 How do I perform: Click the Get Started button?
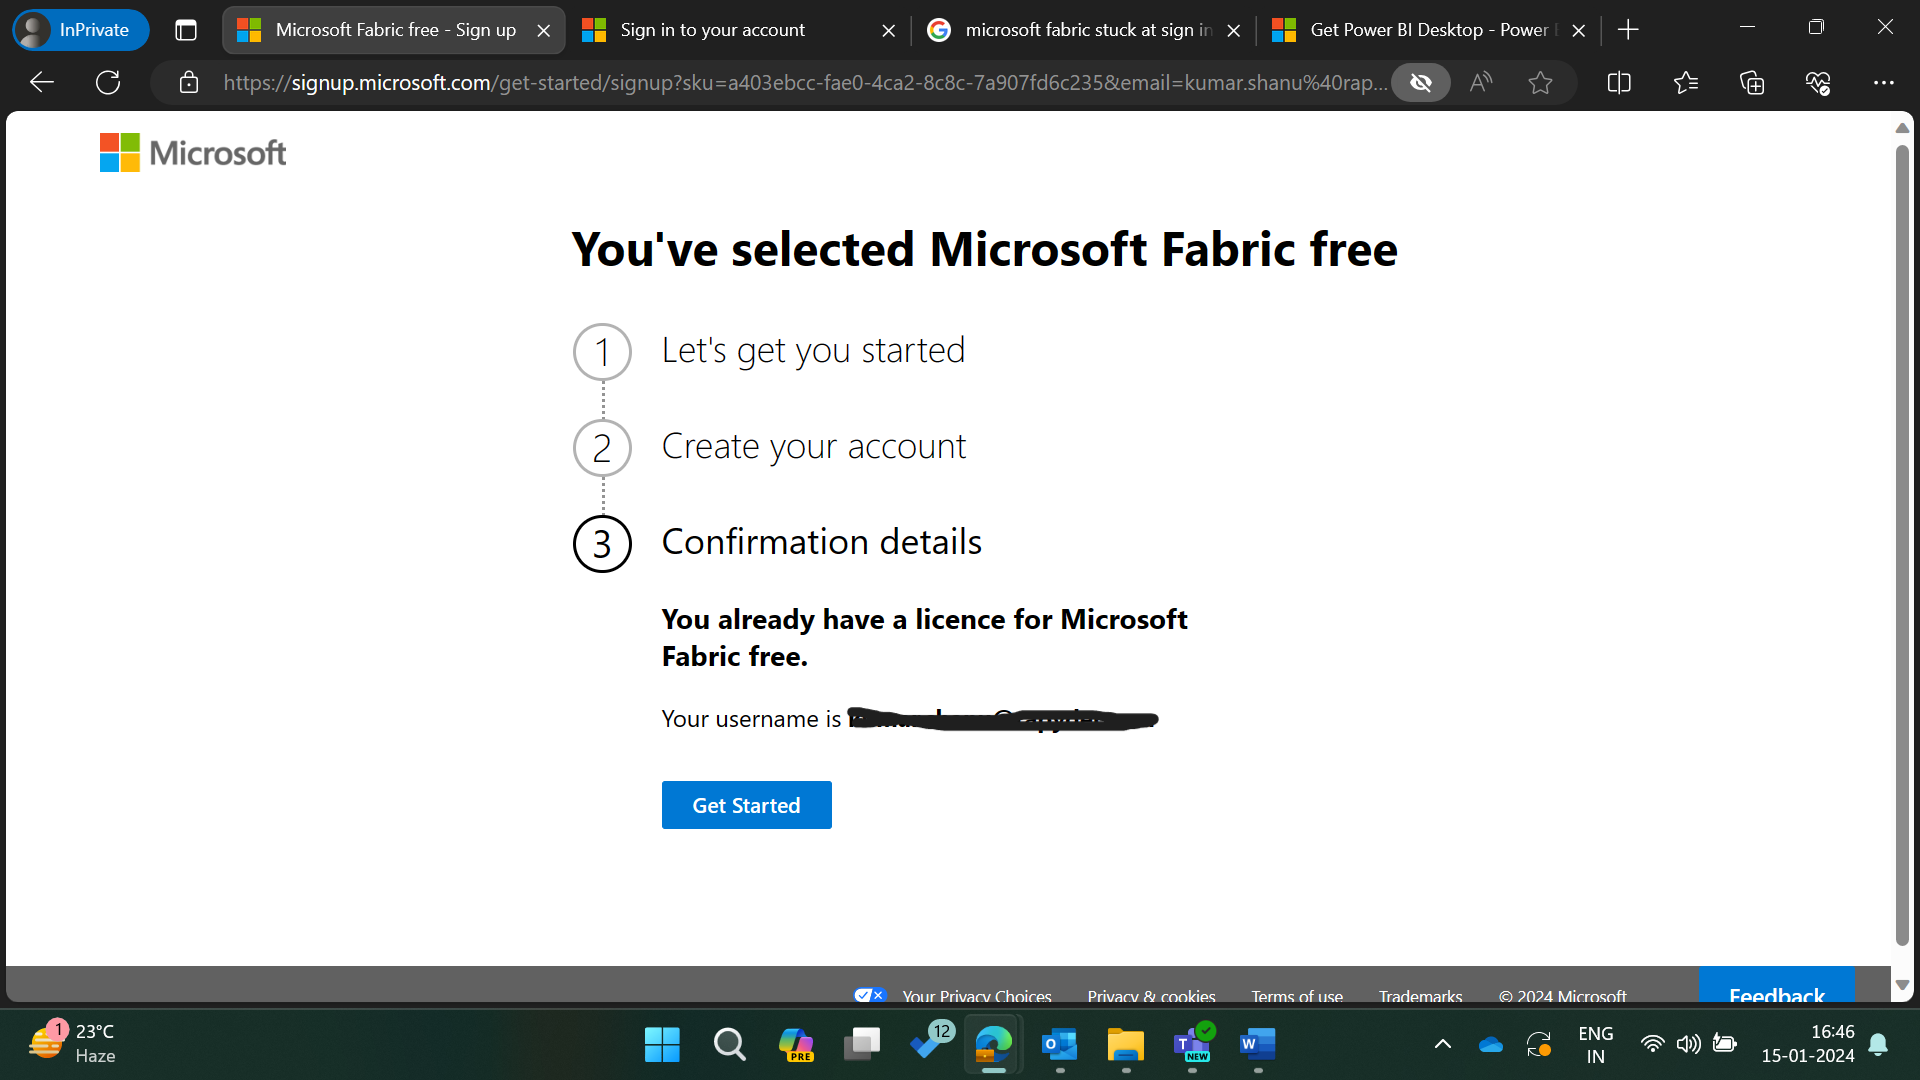746,805
